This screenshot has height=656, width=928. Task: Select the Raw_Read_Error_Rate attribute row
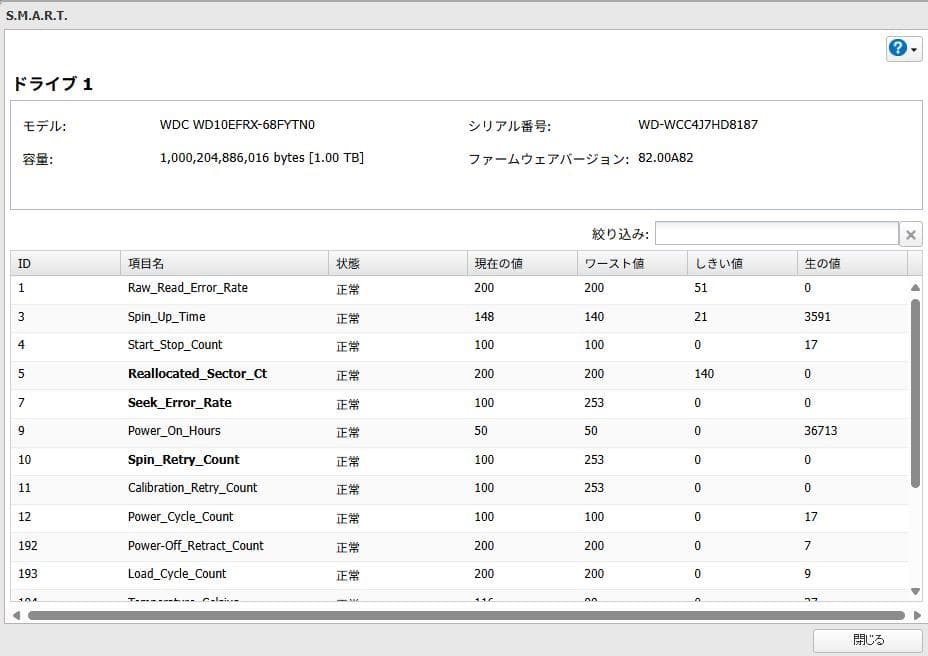tap(400, 288)
